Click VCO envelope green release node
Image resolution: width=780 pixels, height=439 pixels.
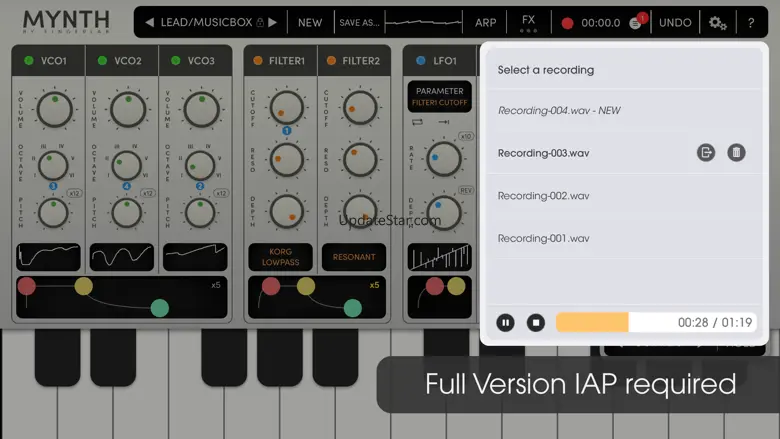pos(160,308)
